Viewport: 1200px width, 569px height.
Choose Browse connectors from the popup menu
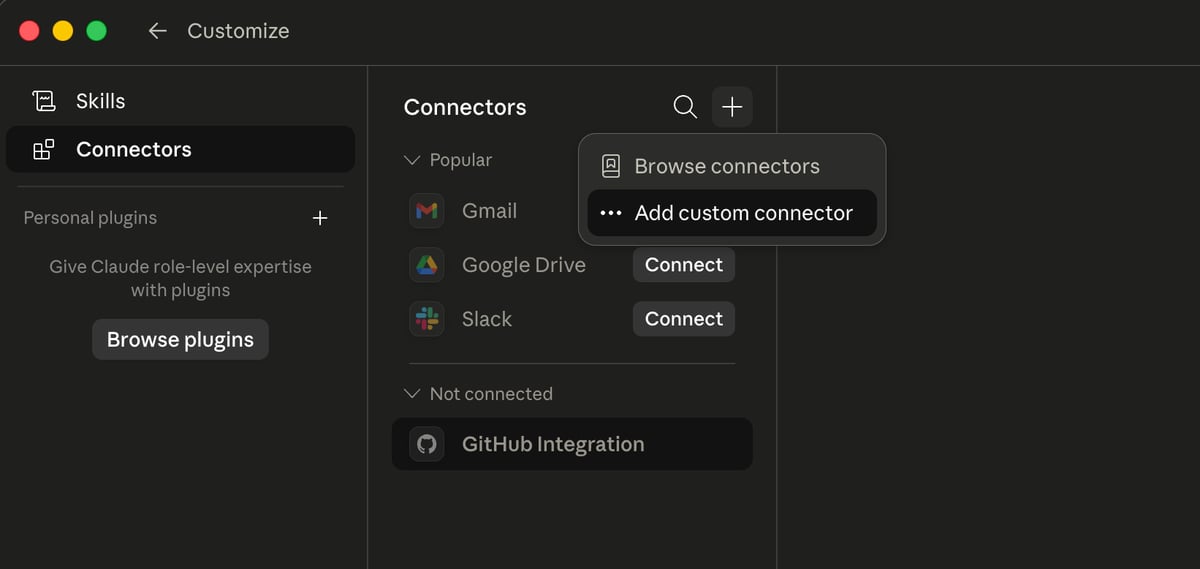pos(732,166)
